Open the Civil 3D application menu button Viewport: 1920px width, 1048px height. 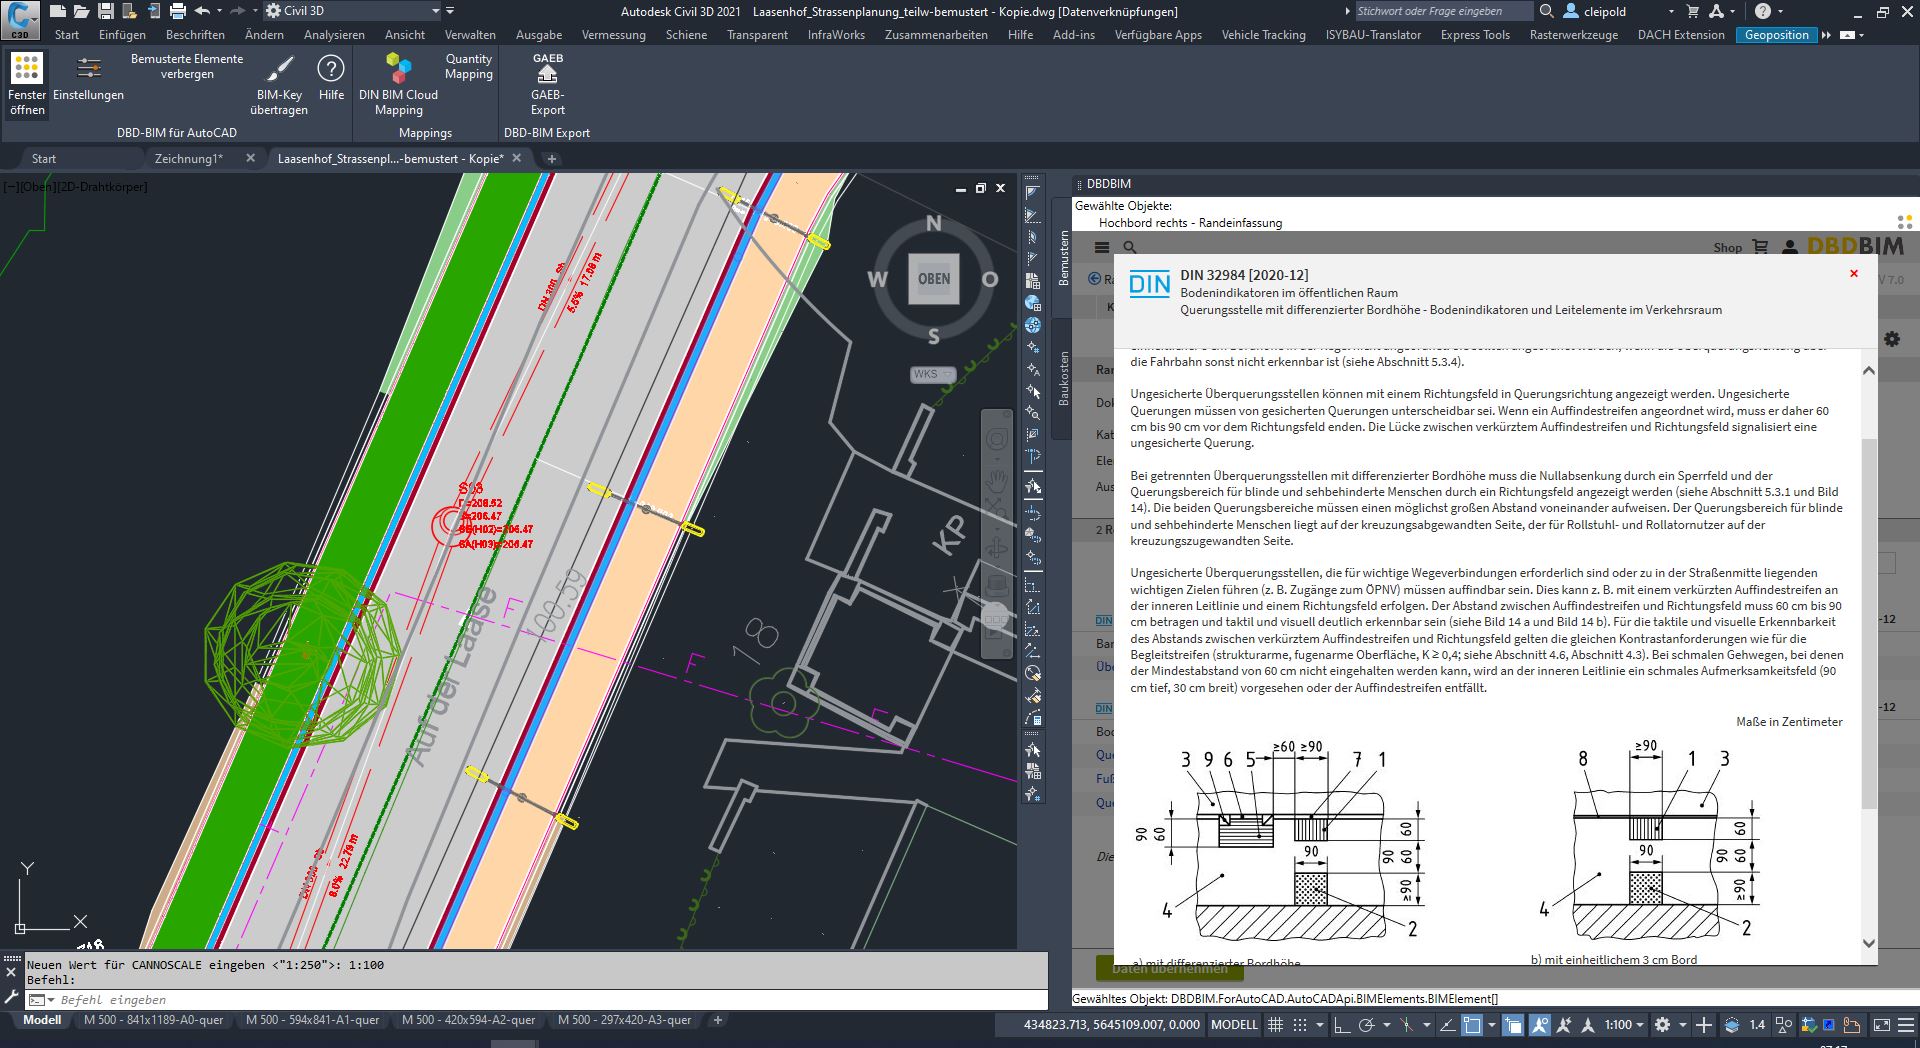pos(20,19)
